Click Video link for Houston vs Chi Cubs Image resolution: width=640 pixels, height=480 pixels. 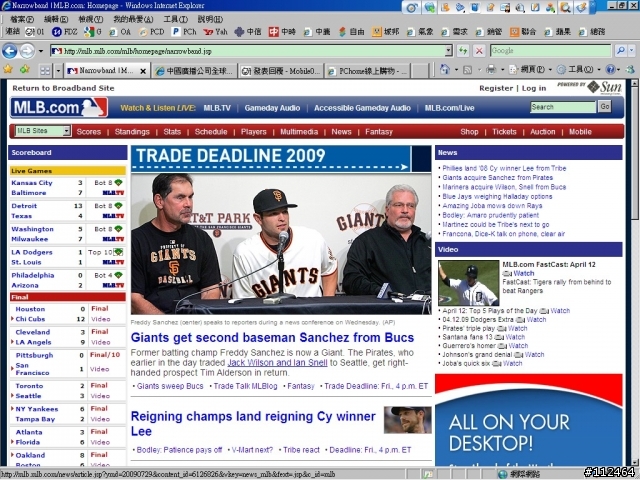100,319
